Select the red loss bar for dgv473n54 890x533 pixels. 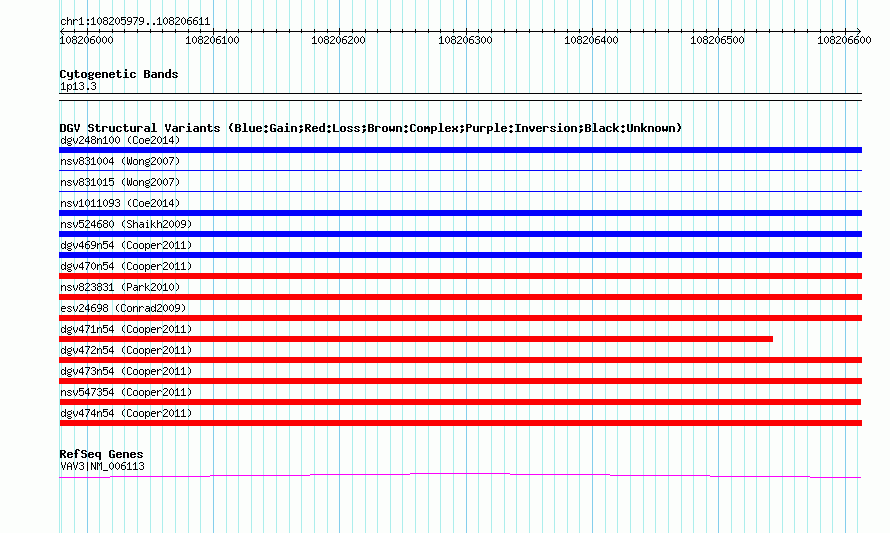pos(460,381)
